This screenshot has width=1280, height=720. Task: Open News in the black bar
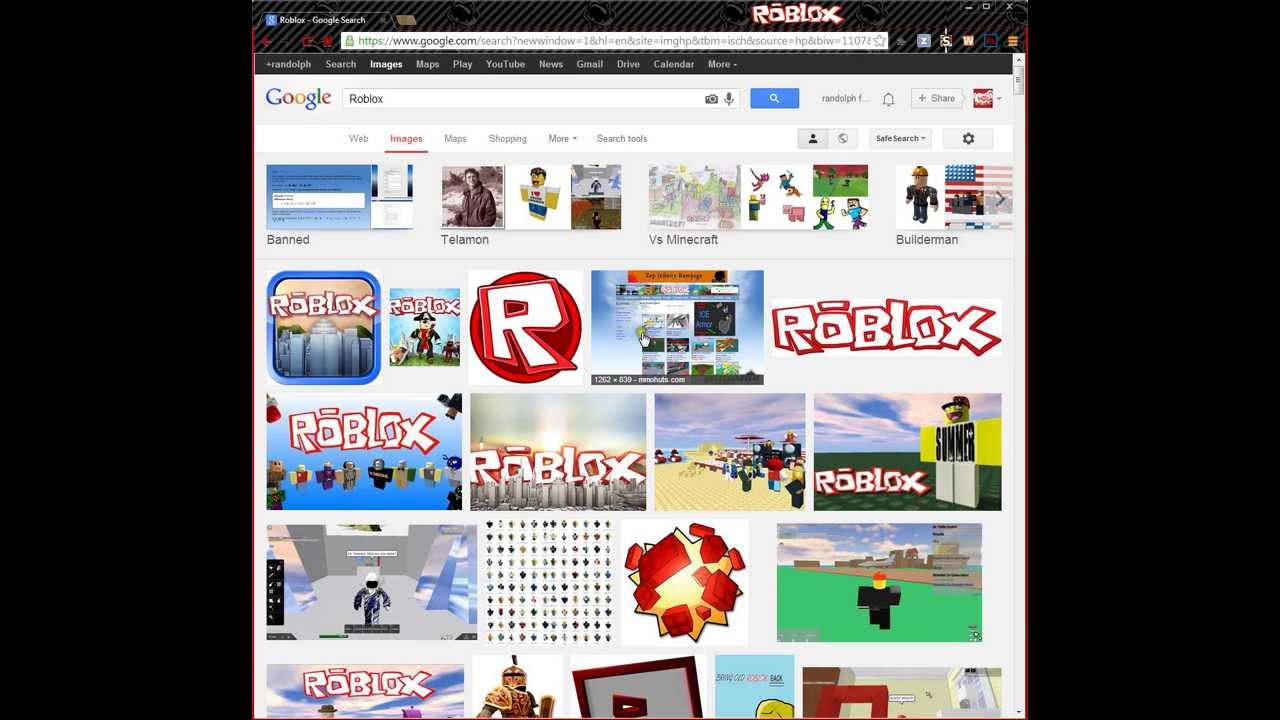pyautogui.click(x=551, y=64)
